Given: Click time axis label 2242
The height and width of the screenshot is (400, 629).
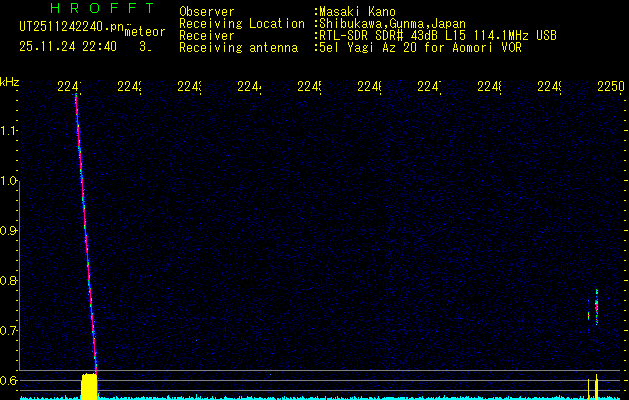Looking at the screenshot, I should point(129,86).
